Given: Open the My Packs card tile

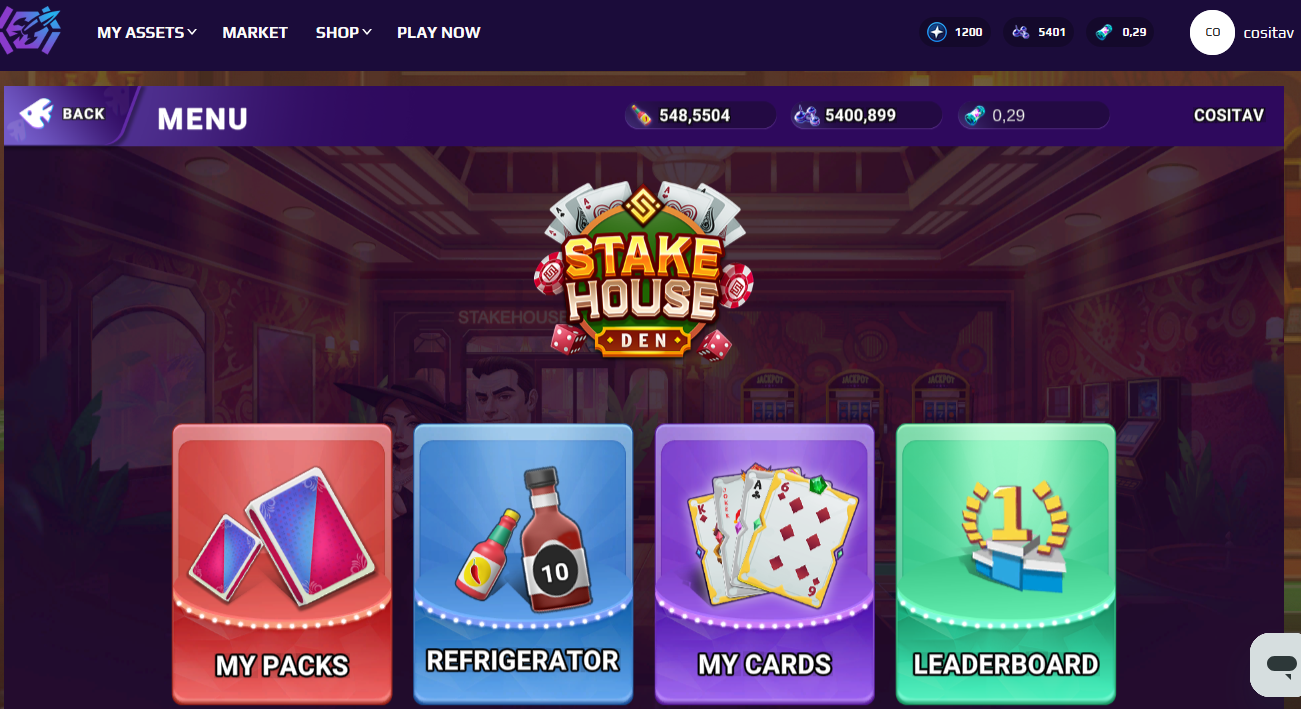Looking at the screenshot, I should [x=282, y=563].
